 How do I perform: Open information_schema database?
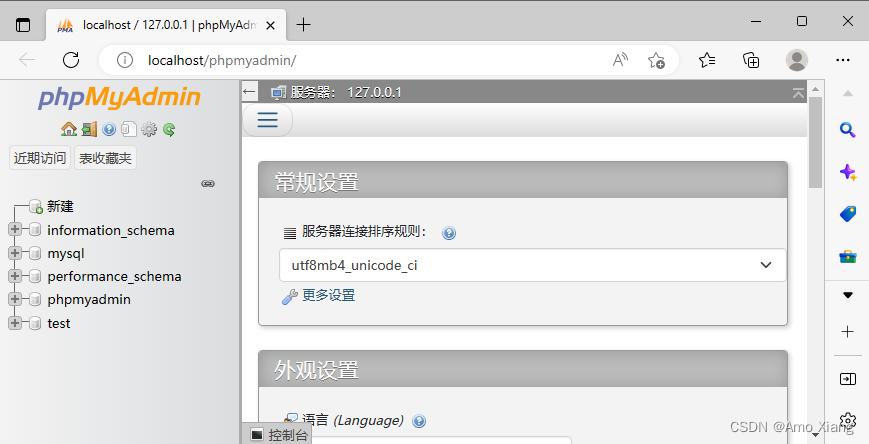point(111,230)
